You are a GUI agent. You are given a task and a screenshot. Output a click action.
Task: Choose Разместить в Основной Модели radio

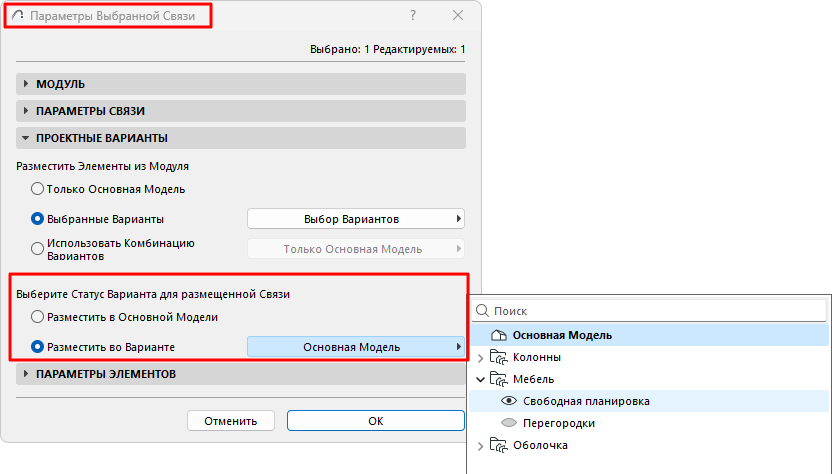point(38,317)
